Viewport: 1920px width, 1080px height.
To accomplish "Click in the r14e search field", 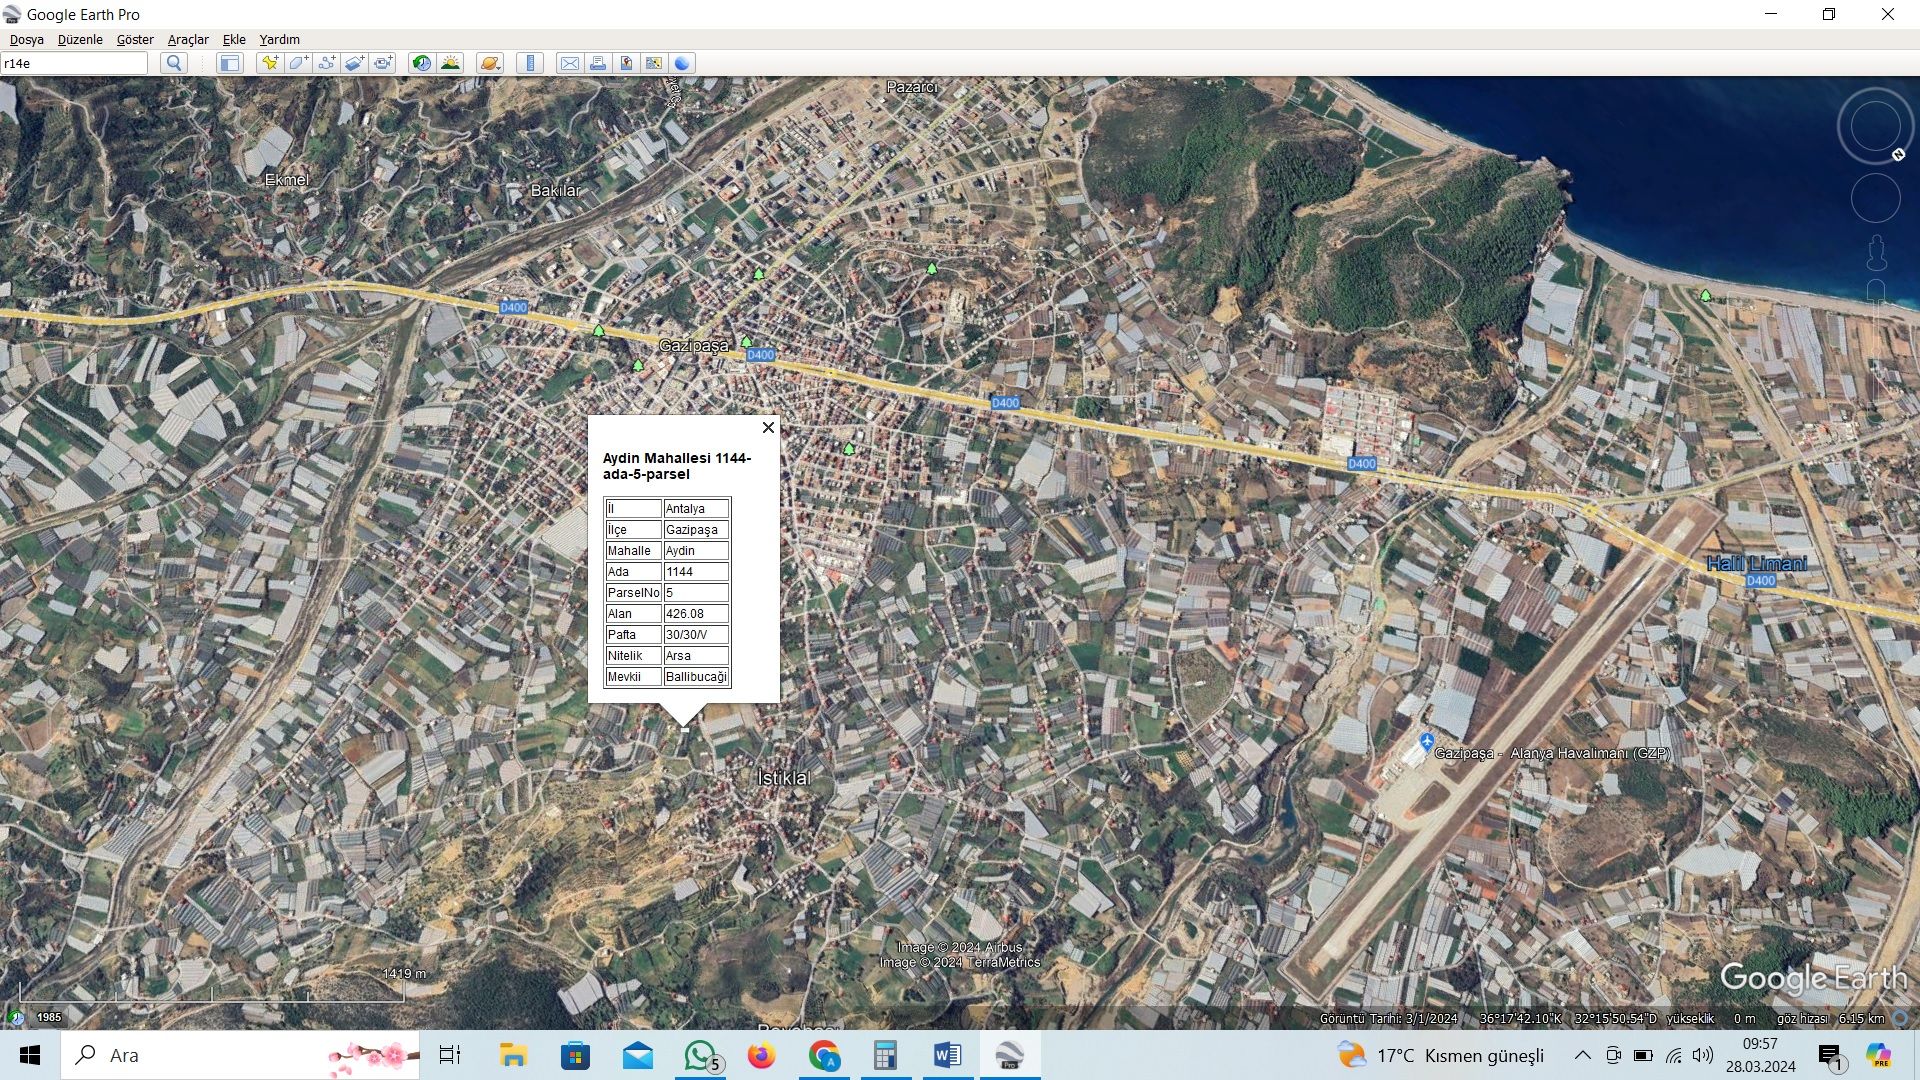I will (74, 63).
